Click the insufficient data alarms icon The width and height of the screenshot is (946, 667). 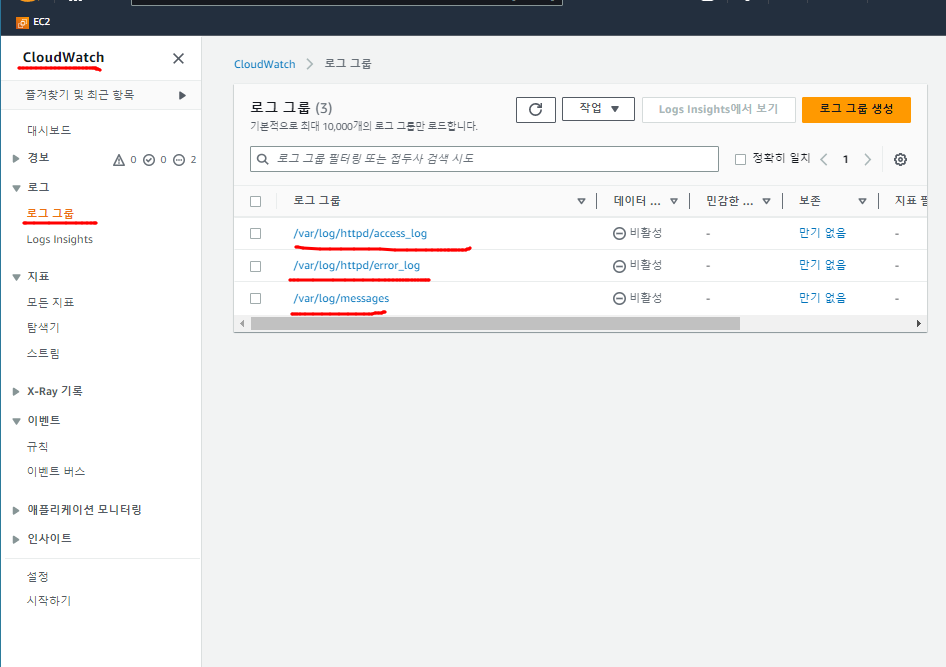click(179, 160)
